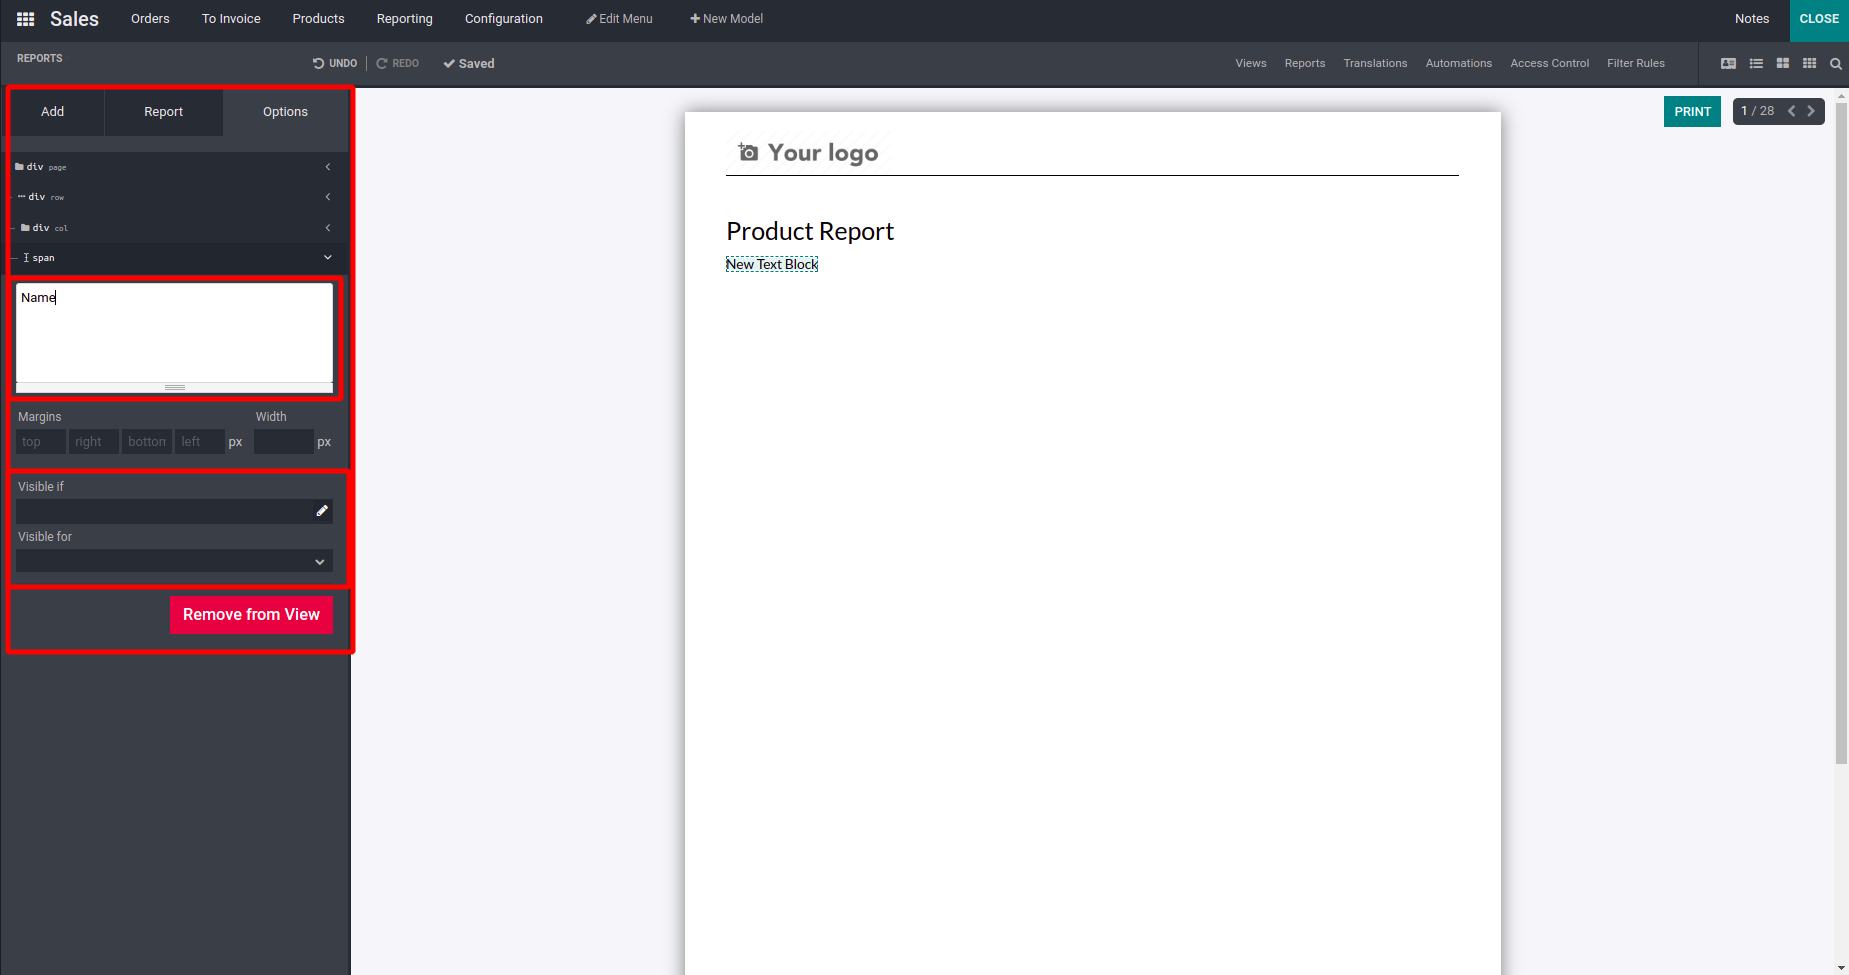Viewport: 1849px width, 975px height.
Task: Click the CLOSE studio button
Action: click(x=1819, y=19)
